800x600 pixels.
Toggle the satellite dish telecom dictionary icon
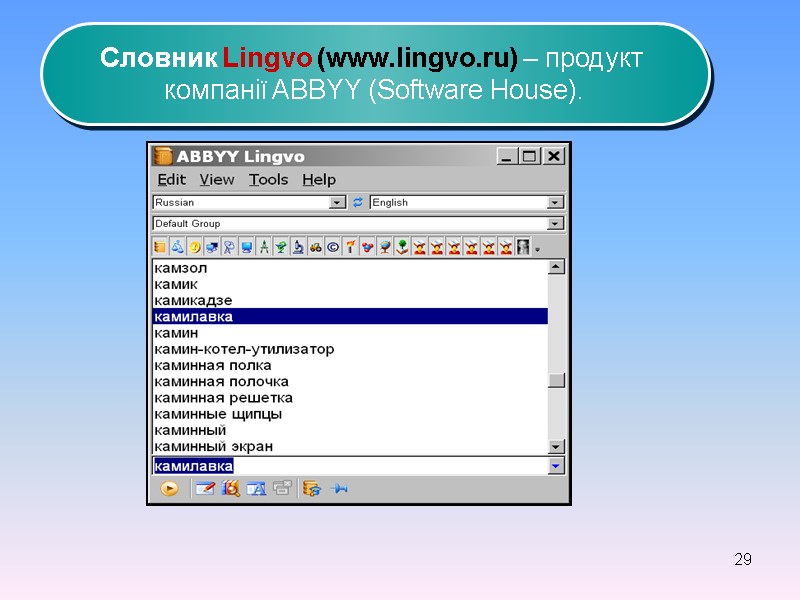(230, 247)
